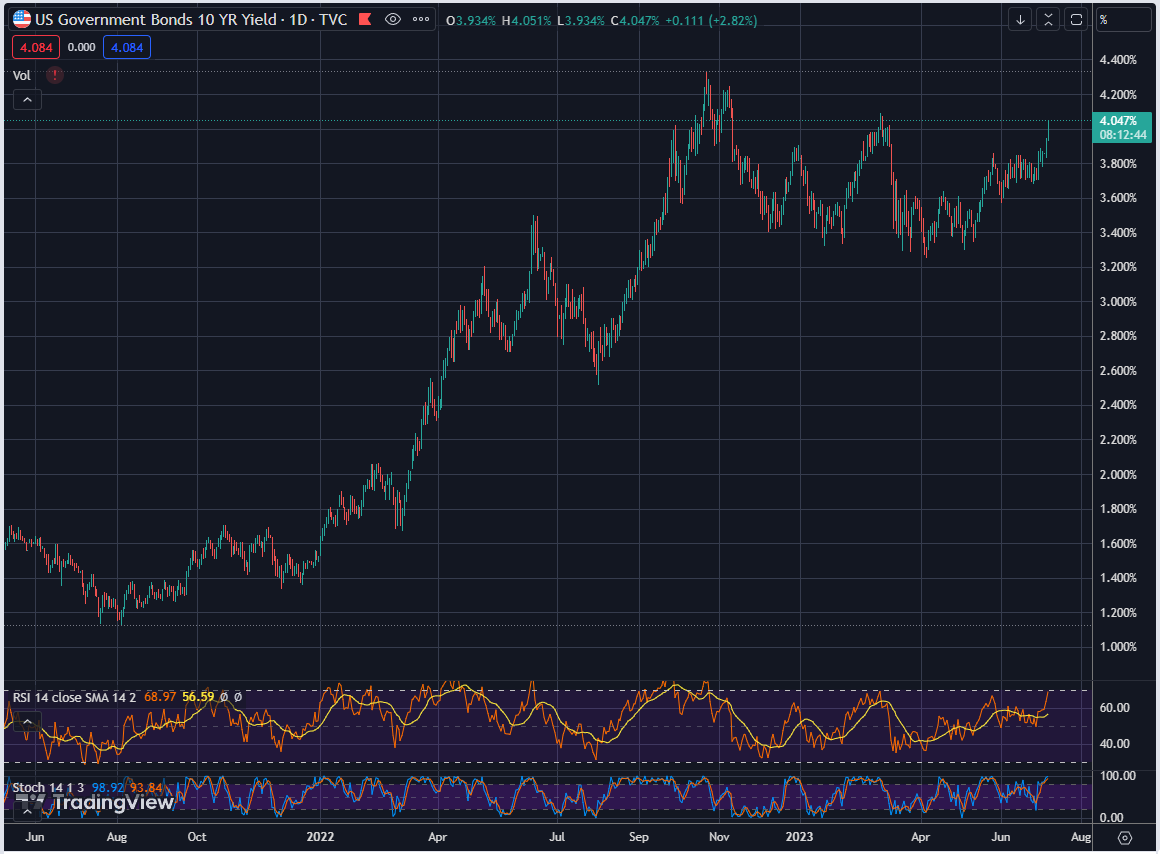Click the Vol warning exclamation icon
1160x854 pixels.
55,75
